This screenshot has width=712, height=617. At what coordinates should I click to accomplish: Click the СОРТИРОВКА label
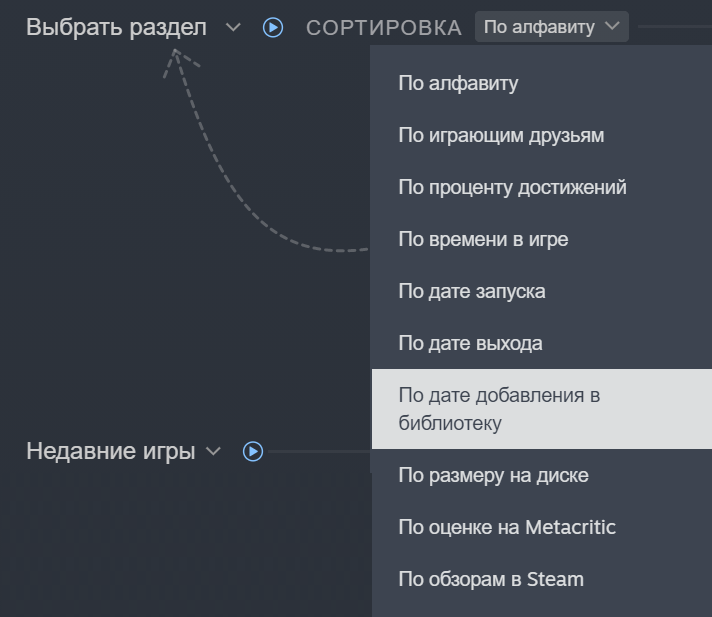(x=384, y=28)
